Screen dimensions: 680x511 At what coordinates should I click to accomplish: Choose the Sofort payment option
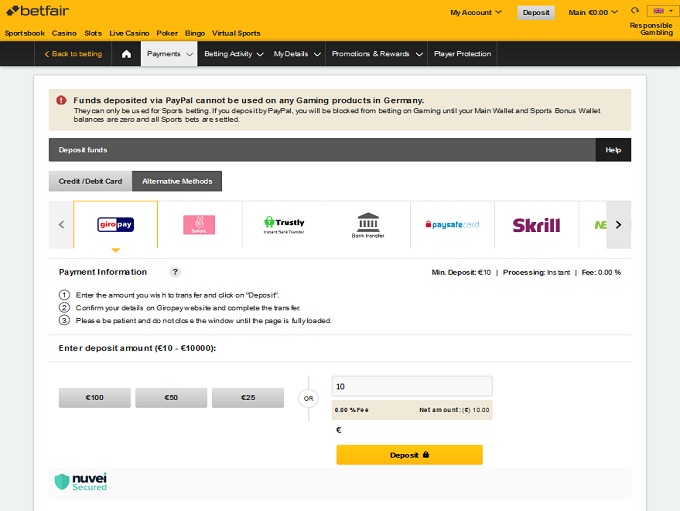pos(199,225)
